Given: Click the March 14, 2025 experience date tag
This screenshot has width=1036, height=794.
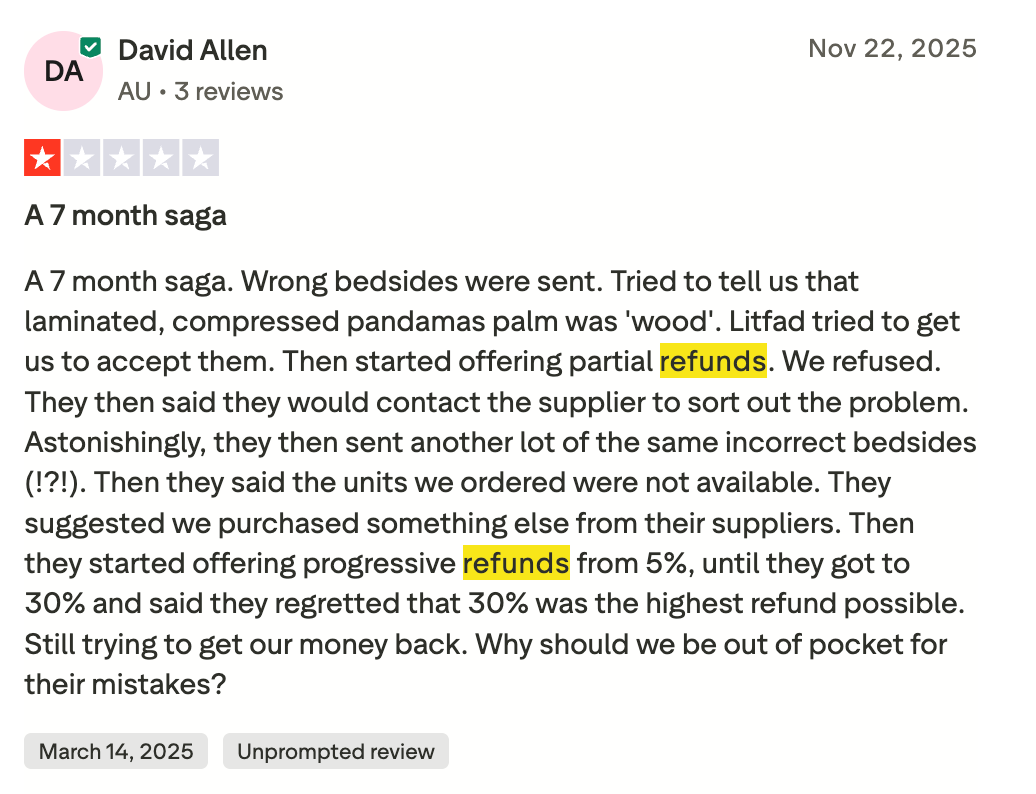Looking at the screenshot, I should (116, 751).
